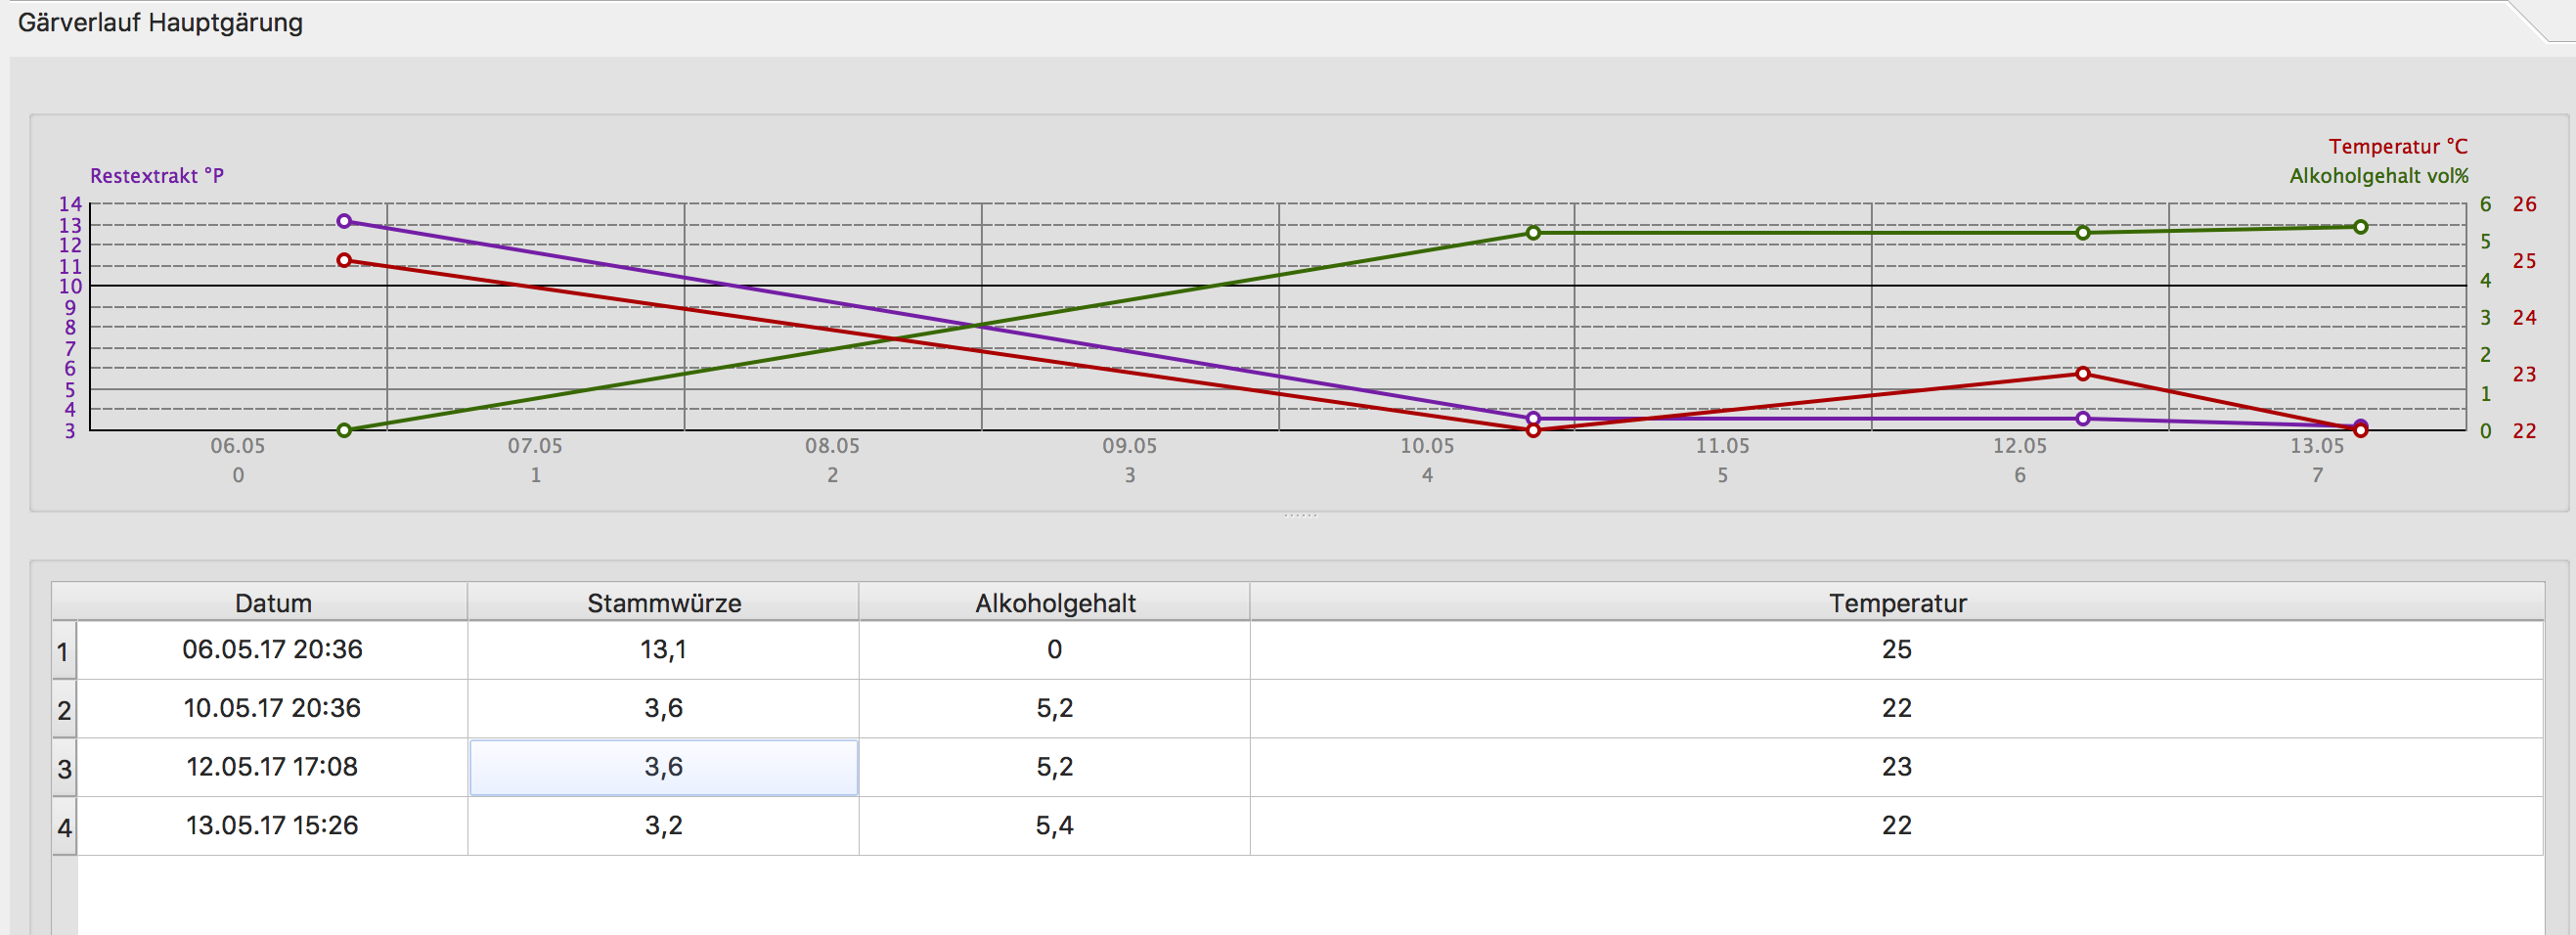Viewport: 2576px width, 935px height.
Task: Click the Temperatur column header
Action: pyautogui.click(x=1896, y=603)
